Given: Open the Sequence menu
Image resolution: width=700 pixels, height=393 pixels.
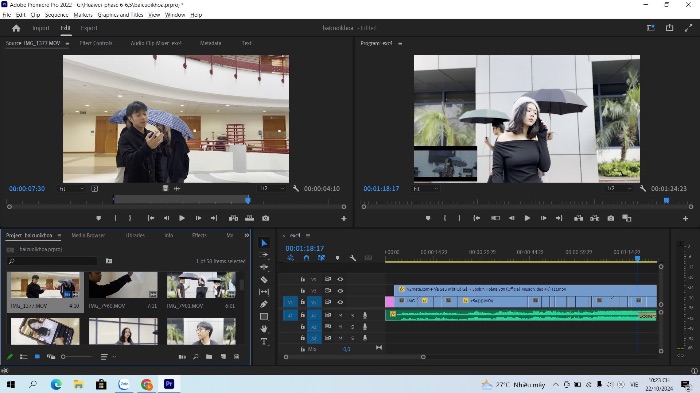Looking at the screenshot, I should [56, 15].
